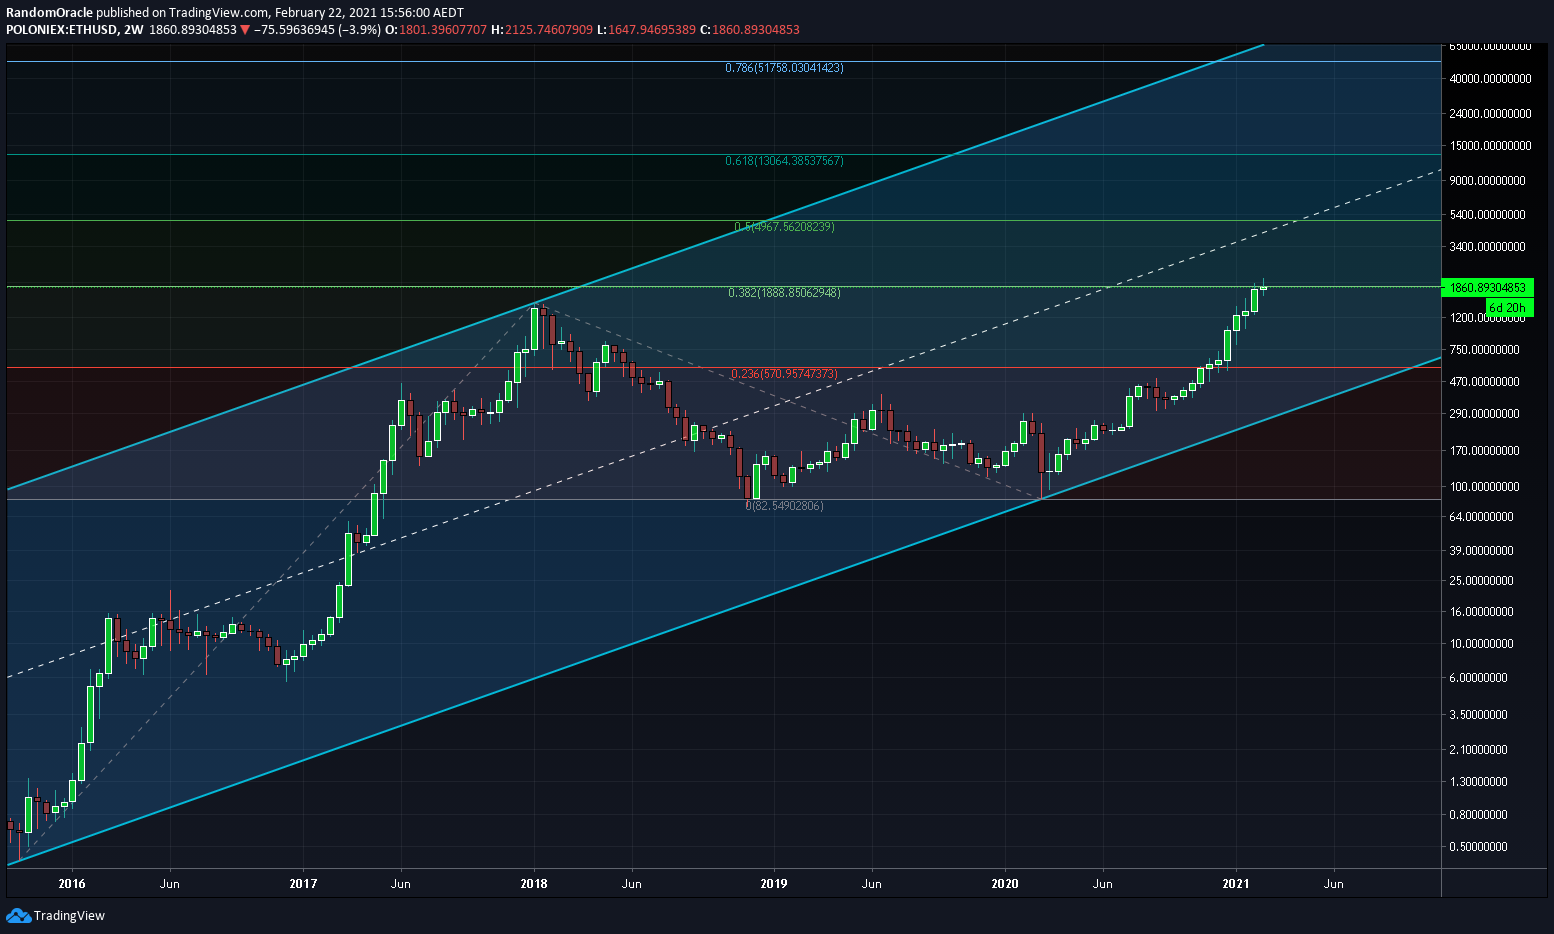Click the low value L:1647.94695389
The height and width of the screenshot is (934, 1554).
pos(646,30)
